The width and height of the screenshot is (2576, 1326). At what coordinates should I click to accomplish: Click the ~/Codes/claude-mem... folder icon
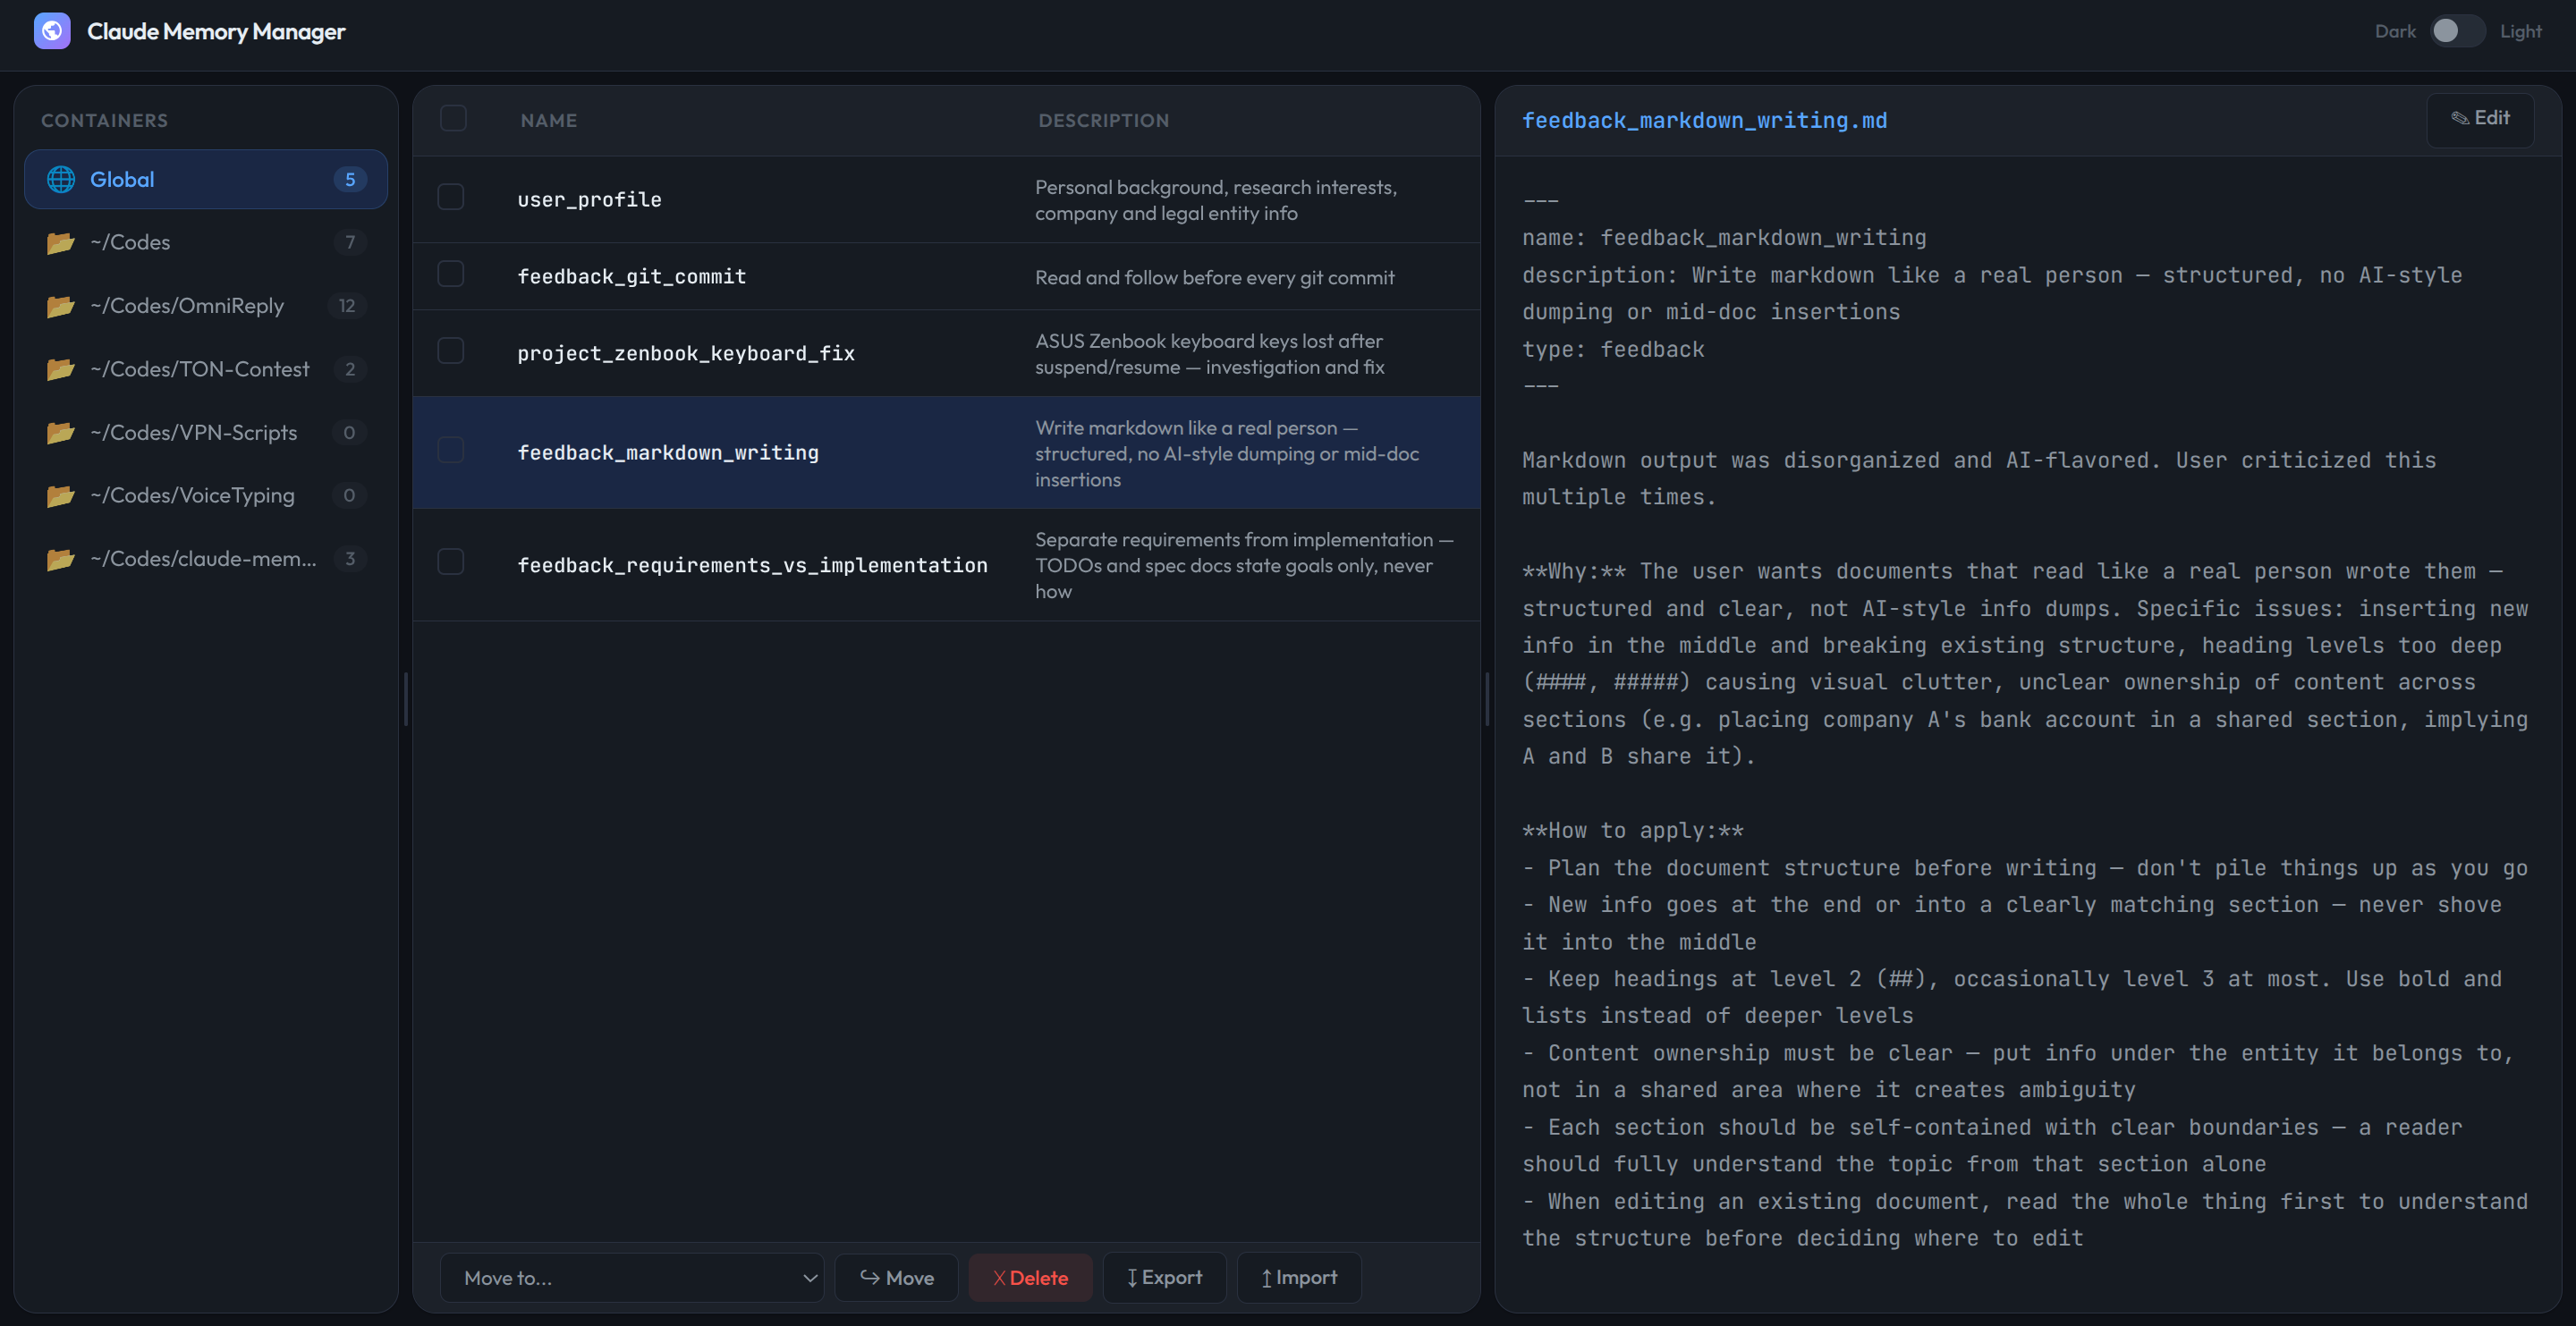click(61, 559)
